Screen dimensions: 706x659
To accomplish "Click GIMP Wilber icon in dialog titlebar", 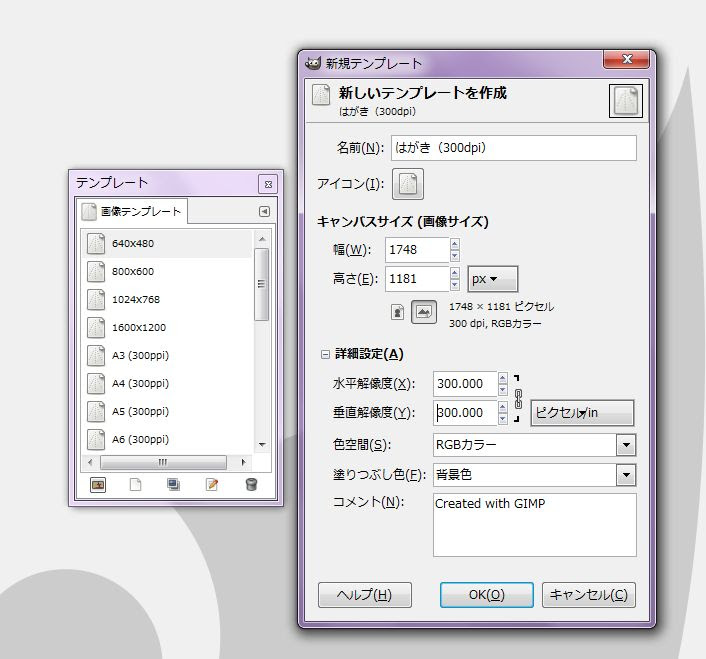I will (x=313, y=63).
